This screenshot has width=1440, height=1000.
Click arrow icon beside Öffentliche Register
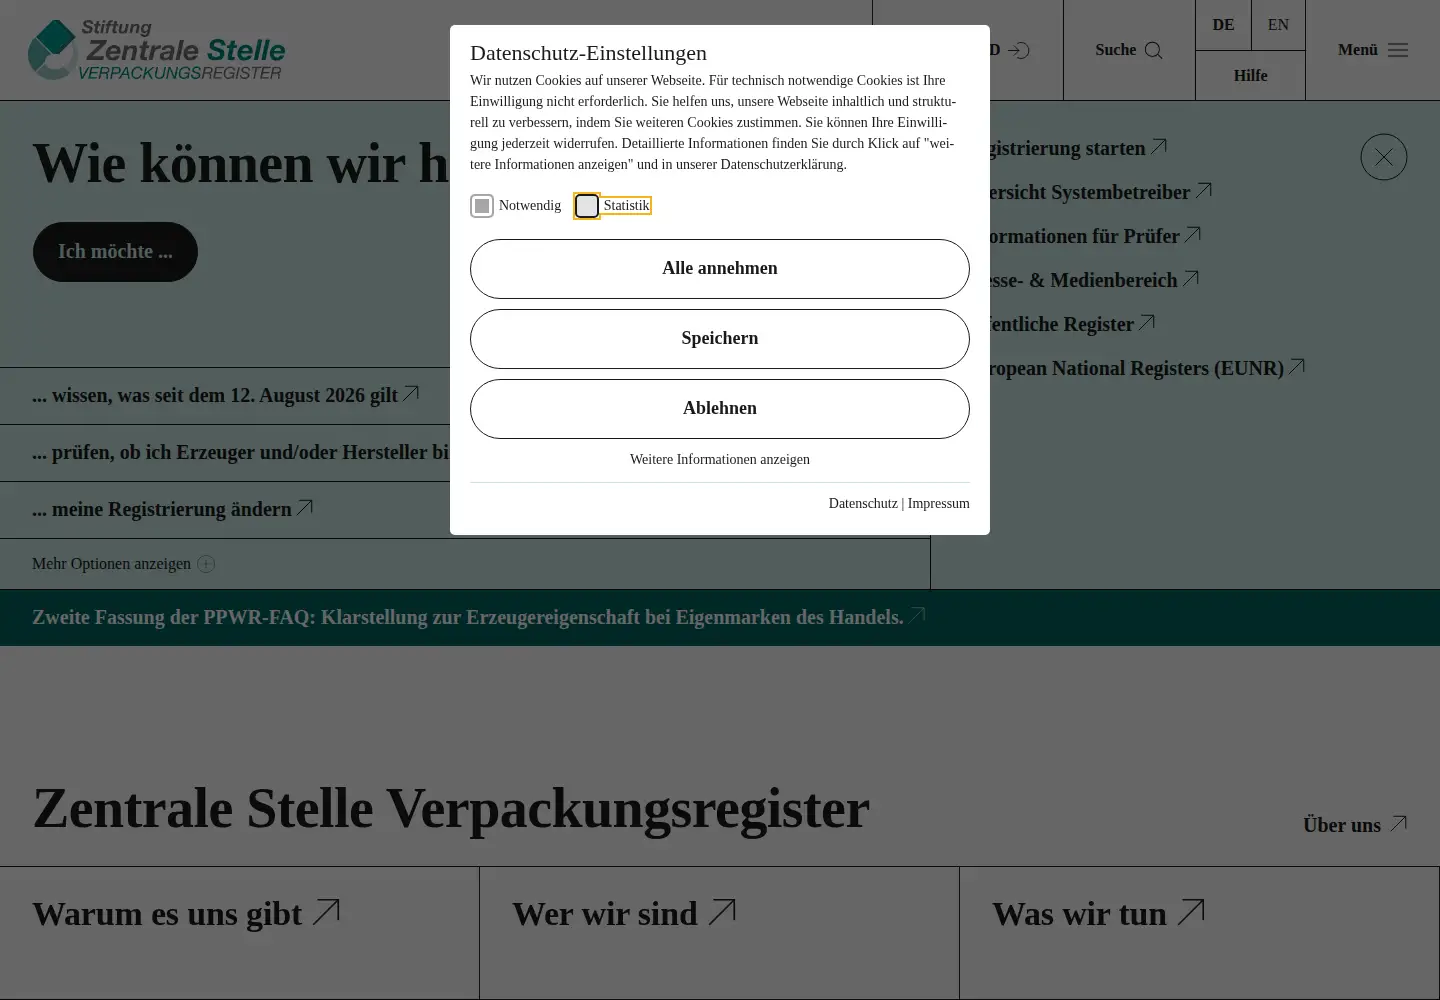pyautogui.click(x=1147, y=322)
